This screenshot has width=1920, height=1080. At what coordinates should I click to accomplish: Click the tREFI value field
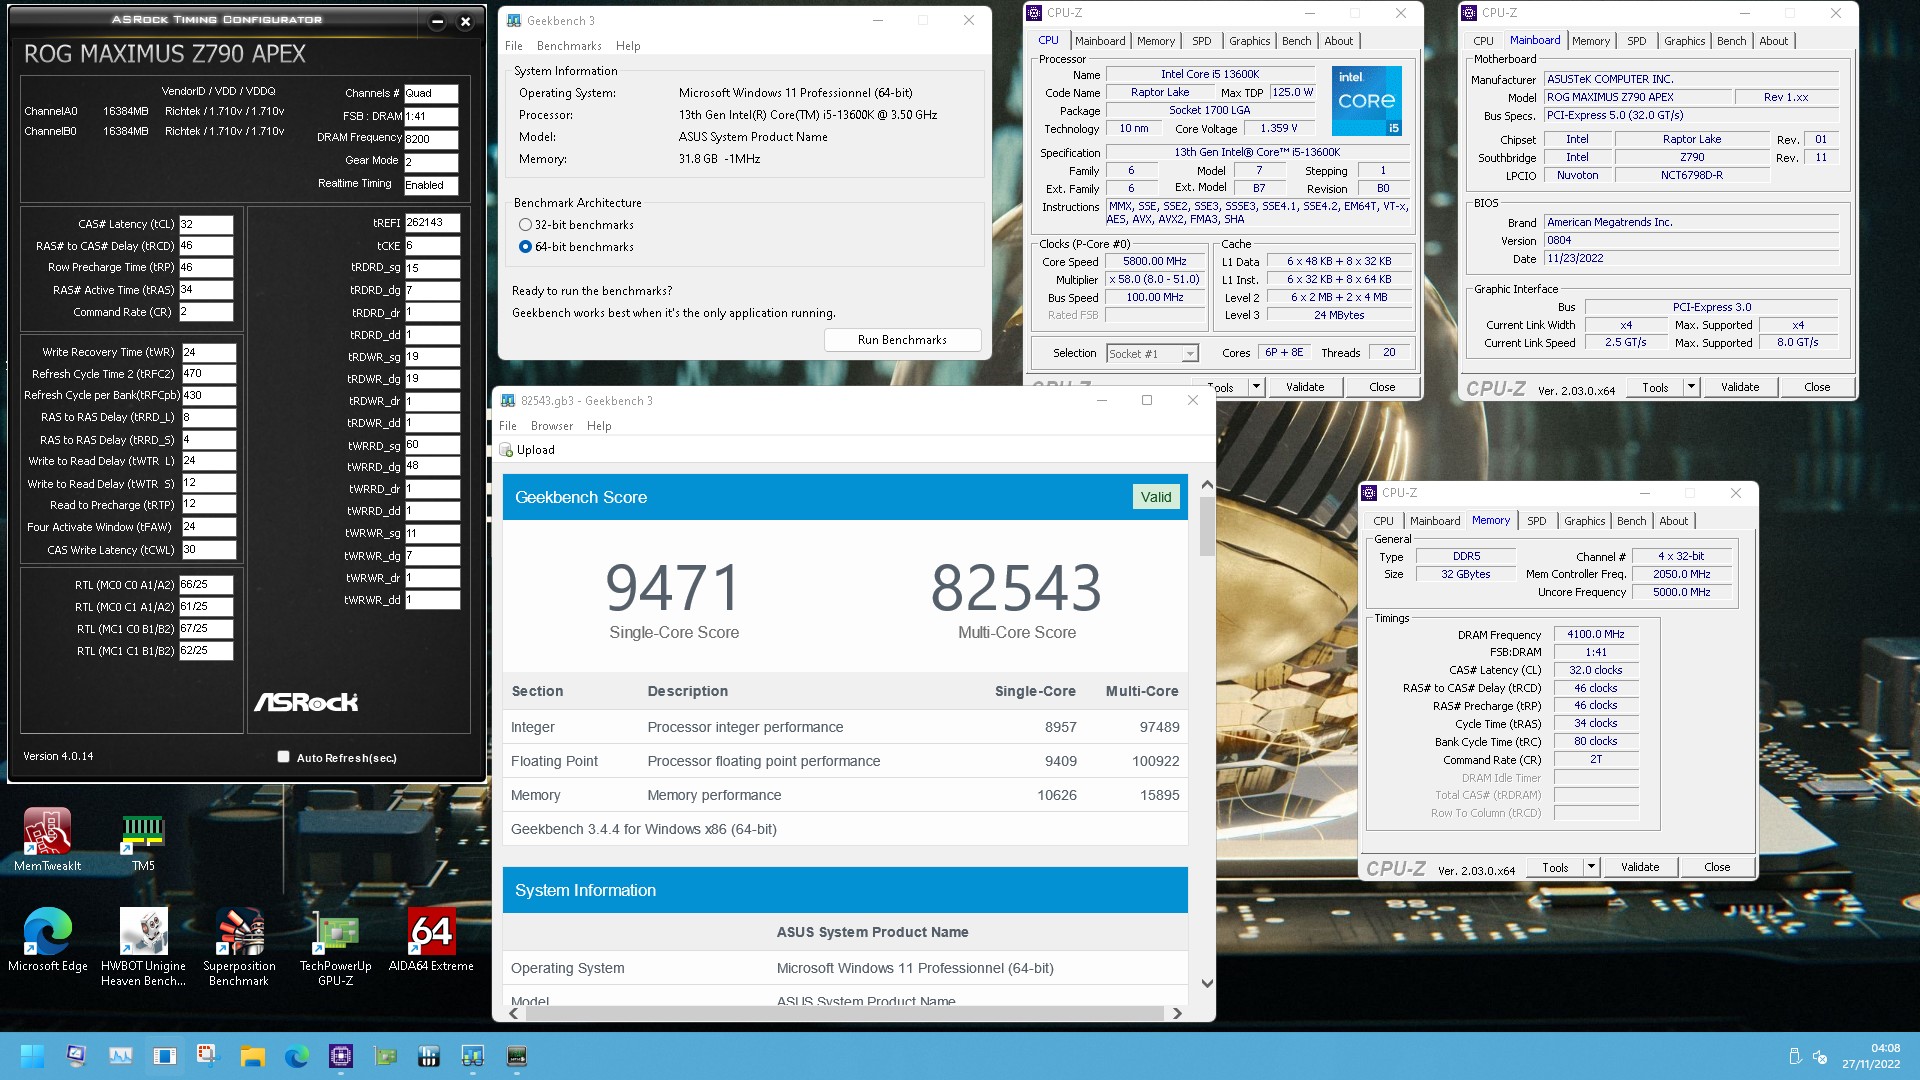click(432, 223)
